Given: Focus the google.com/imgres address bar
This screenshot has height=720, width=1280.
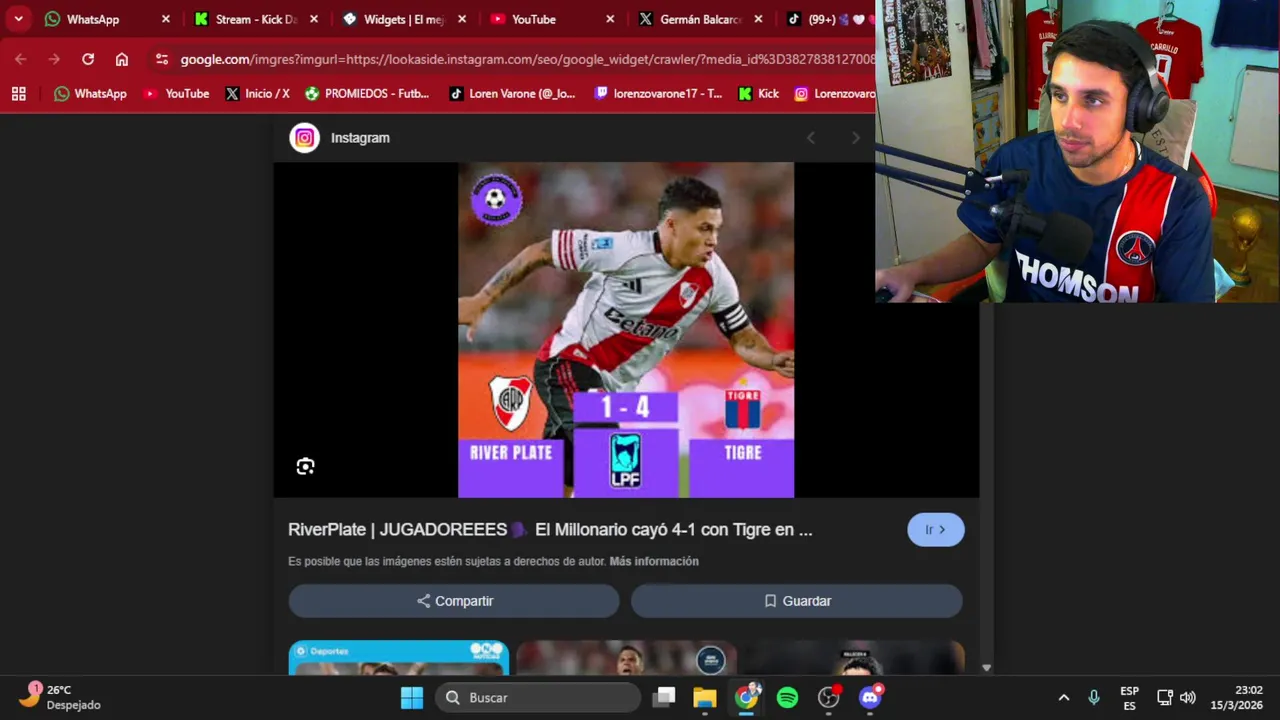Looking at the screenshot, I should [527, 59].
